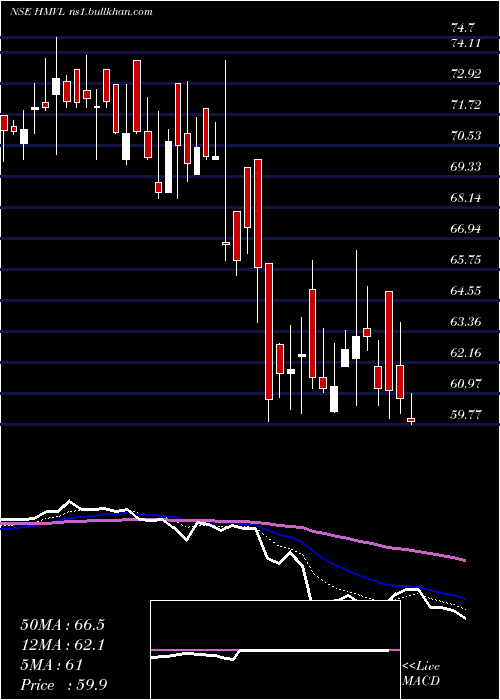Click the 69.33 price axis label
Image resolution: width=500 pixels, height=700 pixels.
point(466,167)
